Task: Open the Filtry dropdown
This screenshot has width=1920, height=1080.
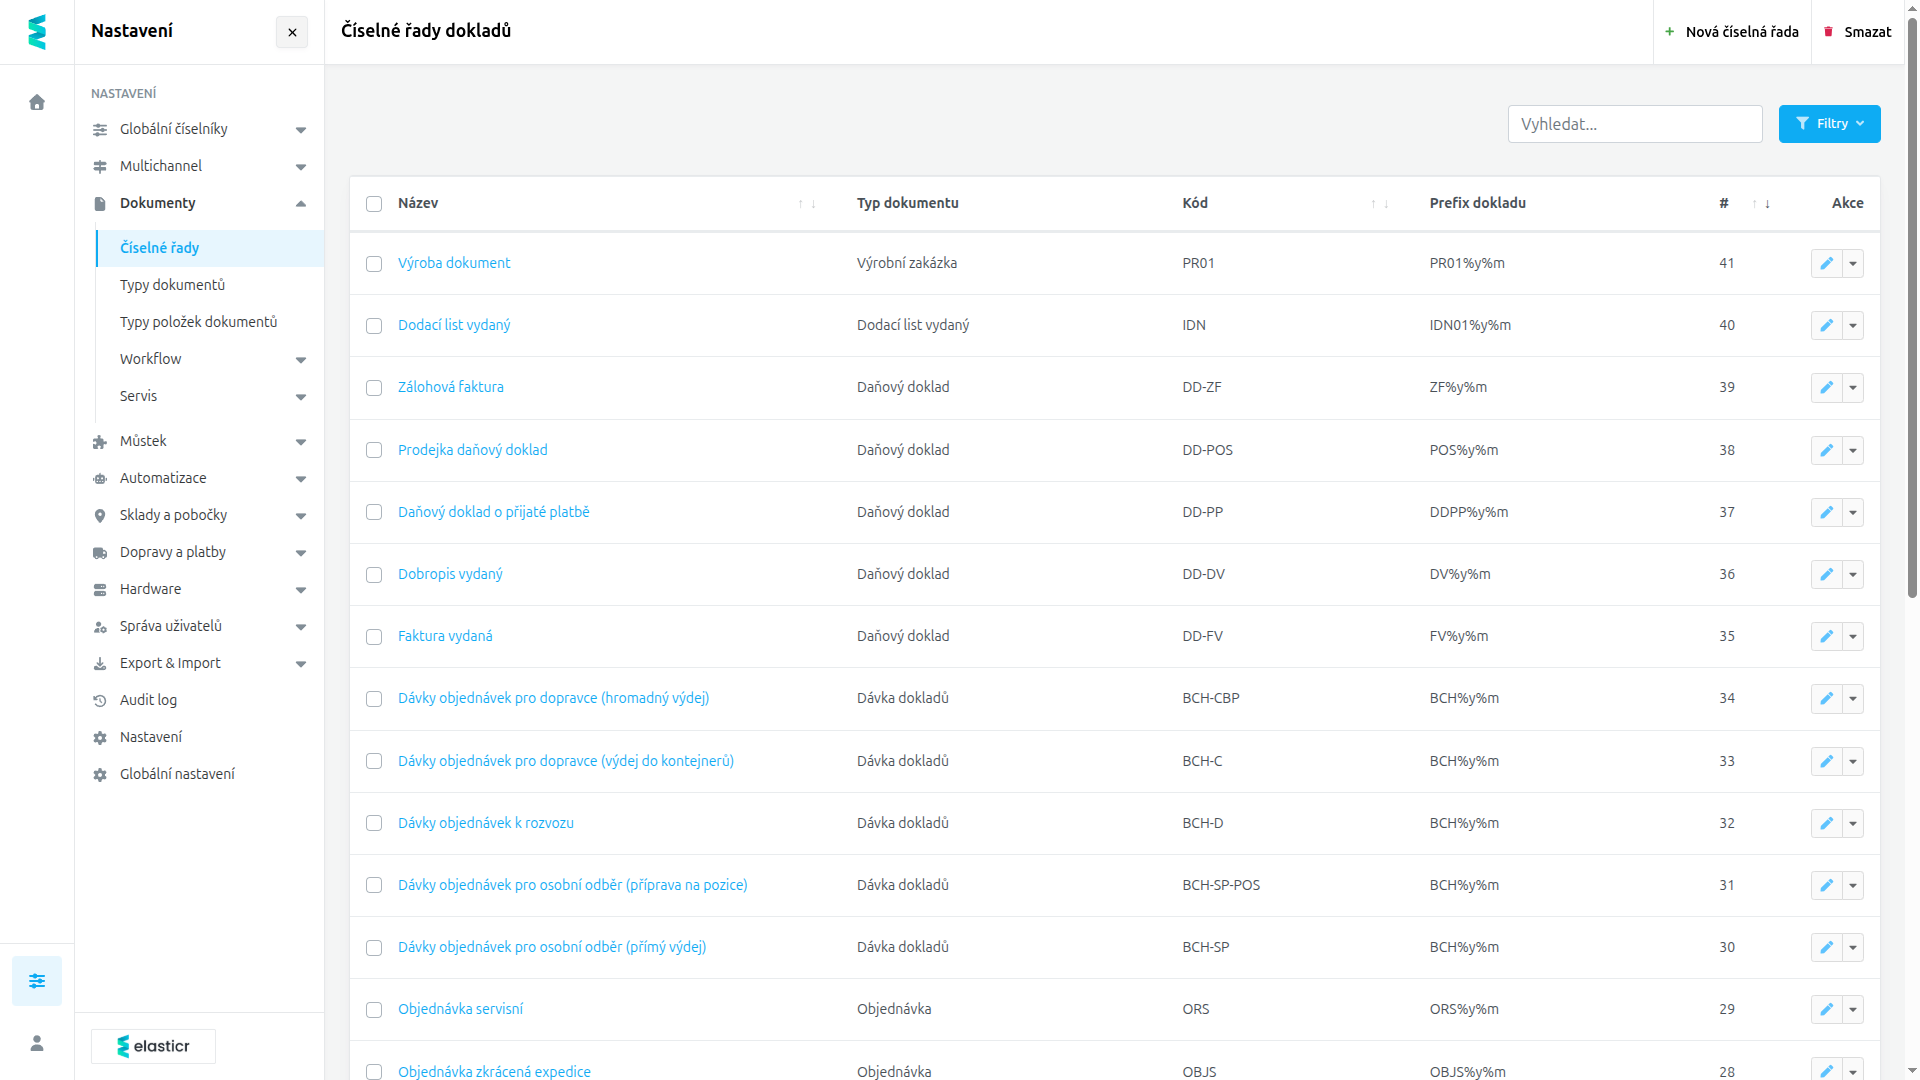Action: click(x=1829, y=124)
